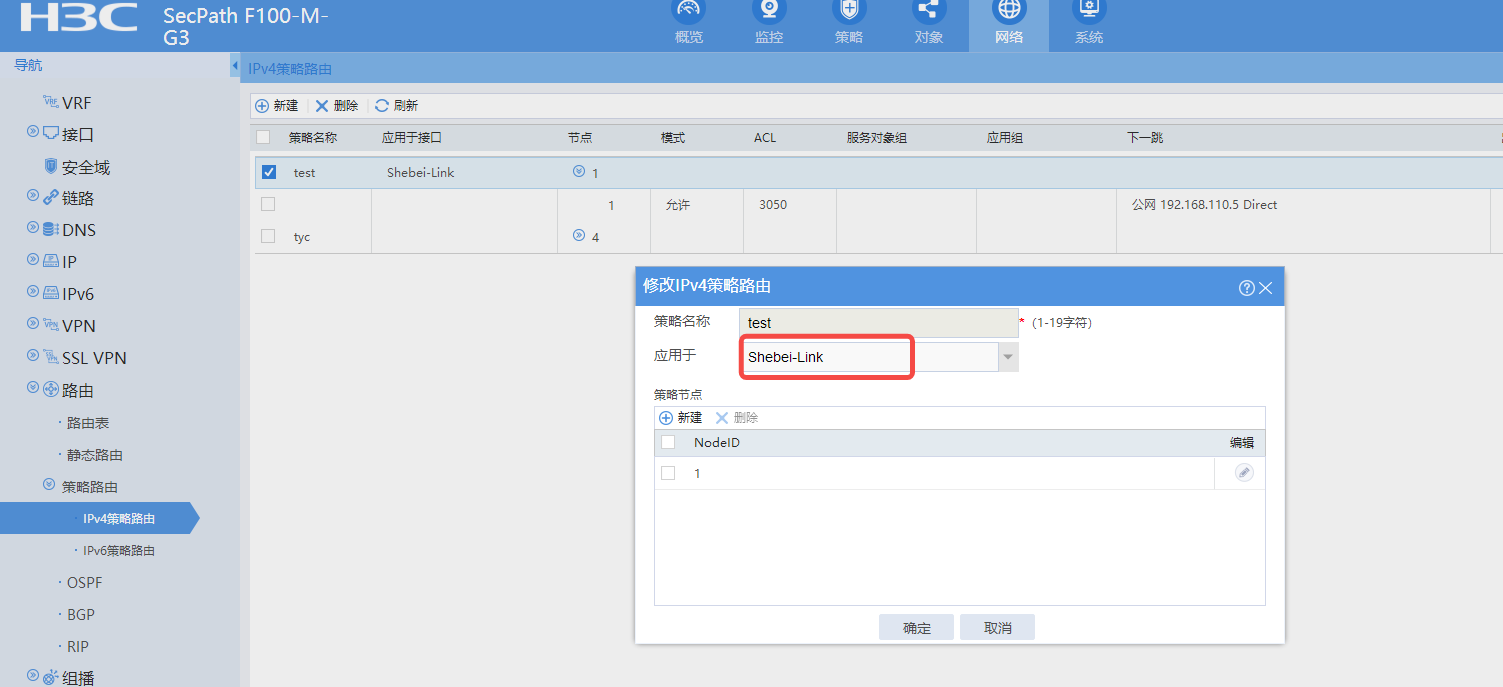
Task: Click the 下一跳 column header
Action: [1145, 138]
